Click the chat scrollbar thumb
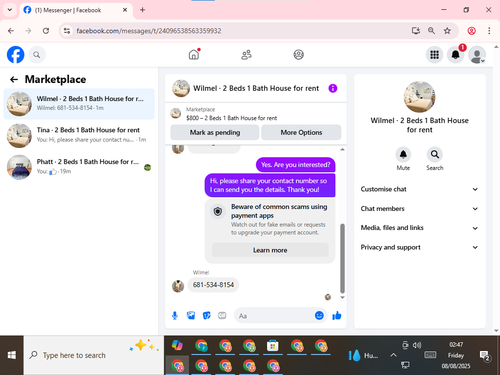Viewport: 500px width, 375px height. point(342,258)
